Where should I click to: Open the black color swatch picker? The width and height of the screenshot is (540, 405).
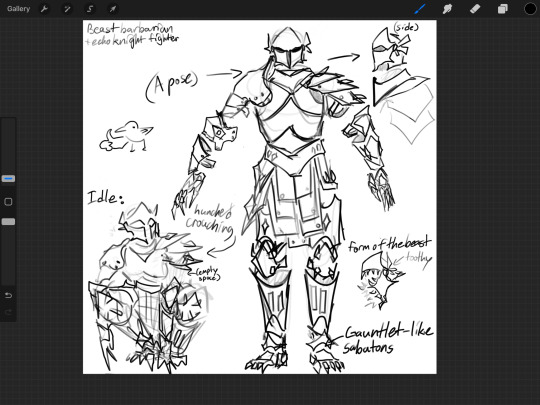[530, 9]
